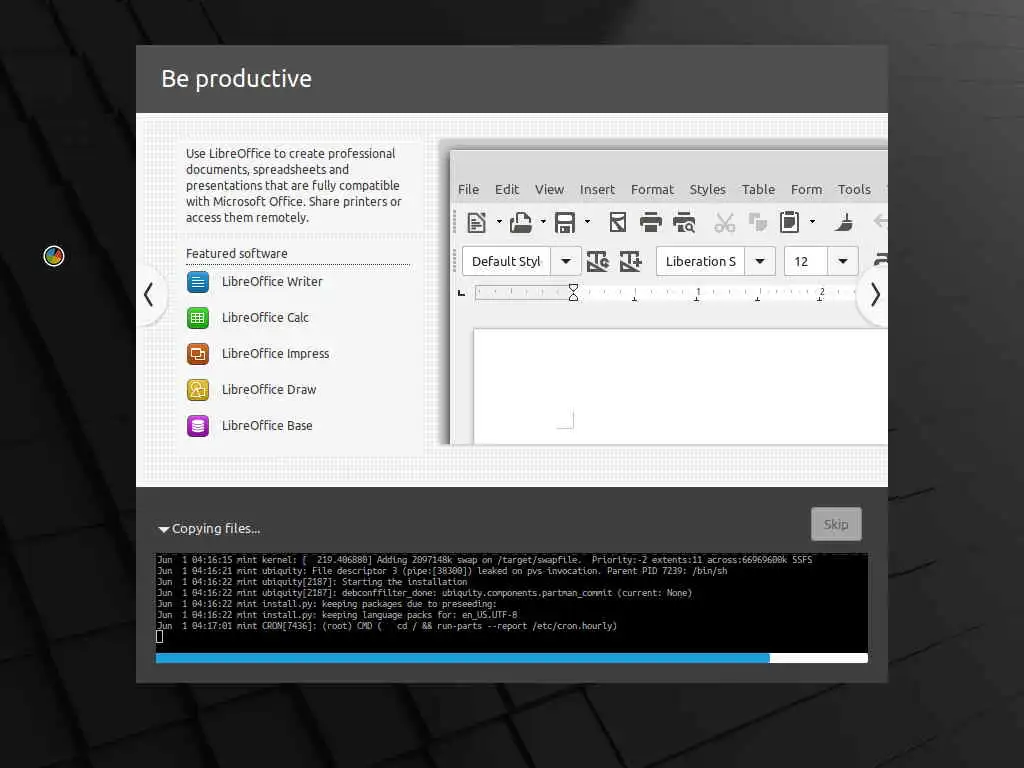Click the New document icon
Image resolution: width=1024 pixels, height=768 pixels.
pyautogui.click(x=477, y=223)
